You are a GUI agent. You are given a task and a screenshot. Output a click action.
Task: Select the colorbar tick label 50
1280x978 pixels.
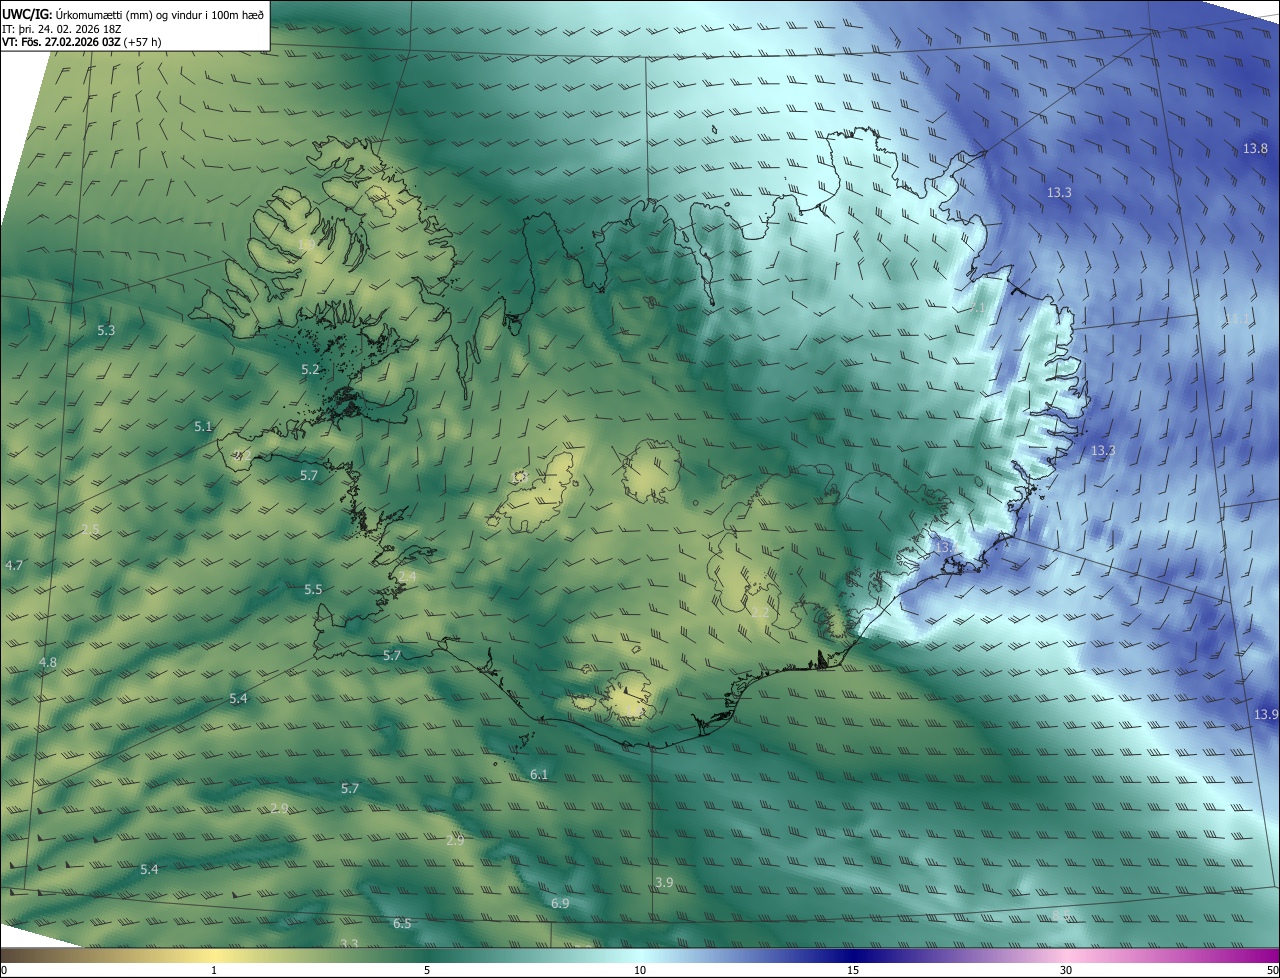[x=1272, y=970]
